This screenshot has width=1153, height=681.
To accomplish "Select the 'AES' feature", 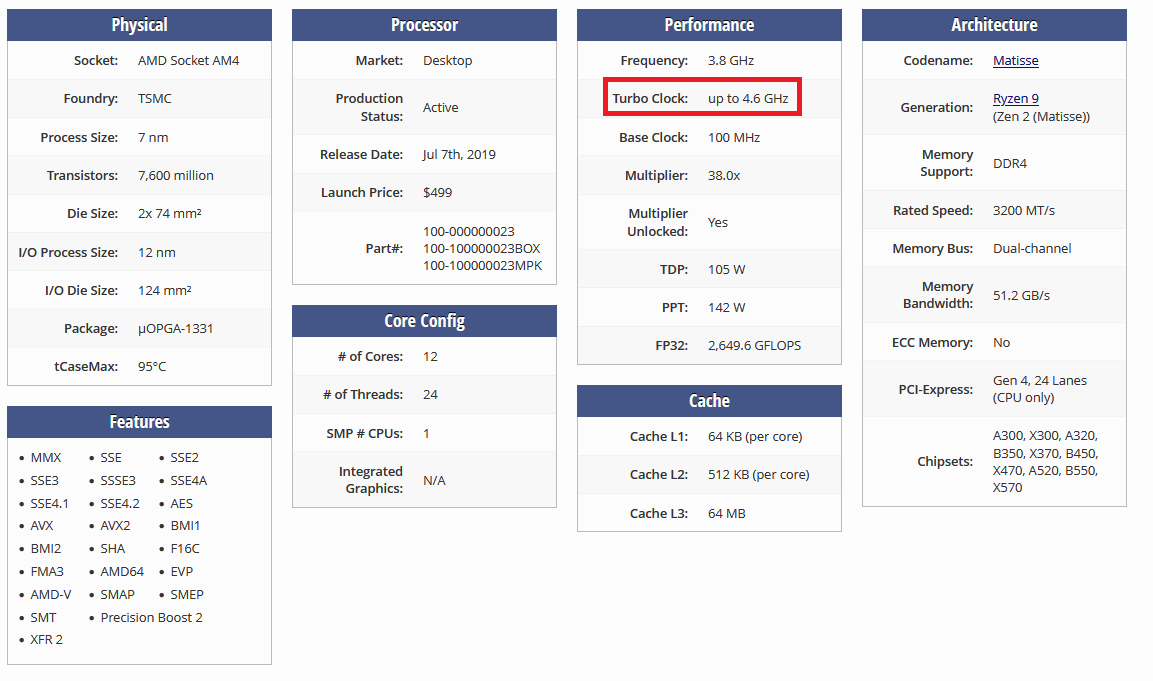I will point(182,504).
